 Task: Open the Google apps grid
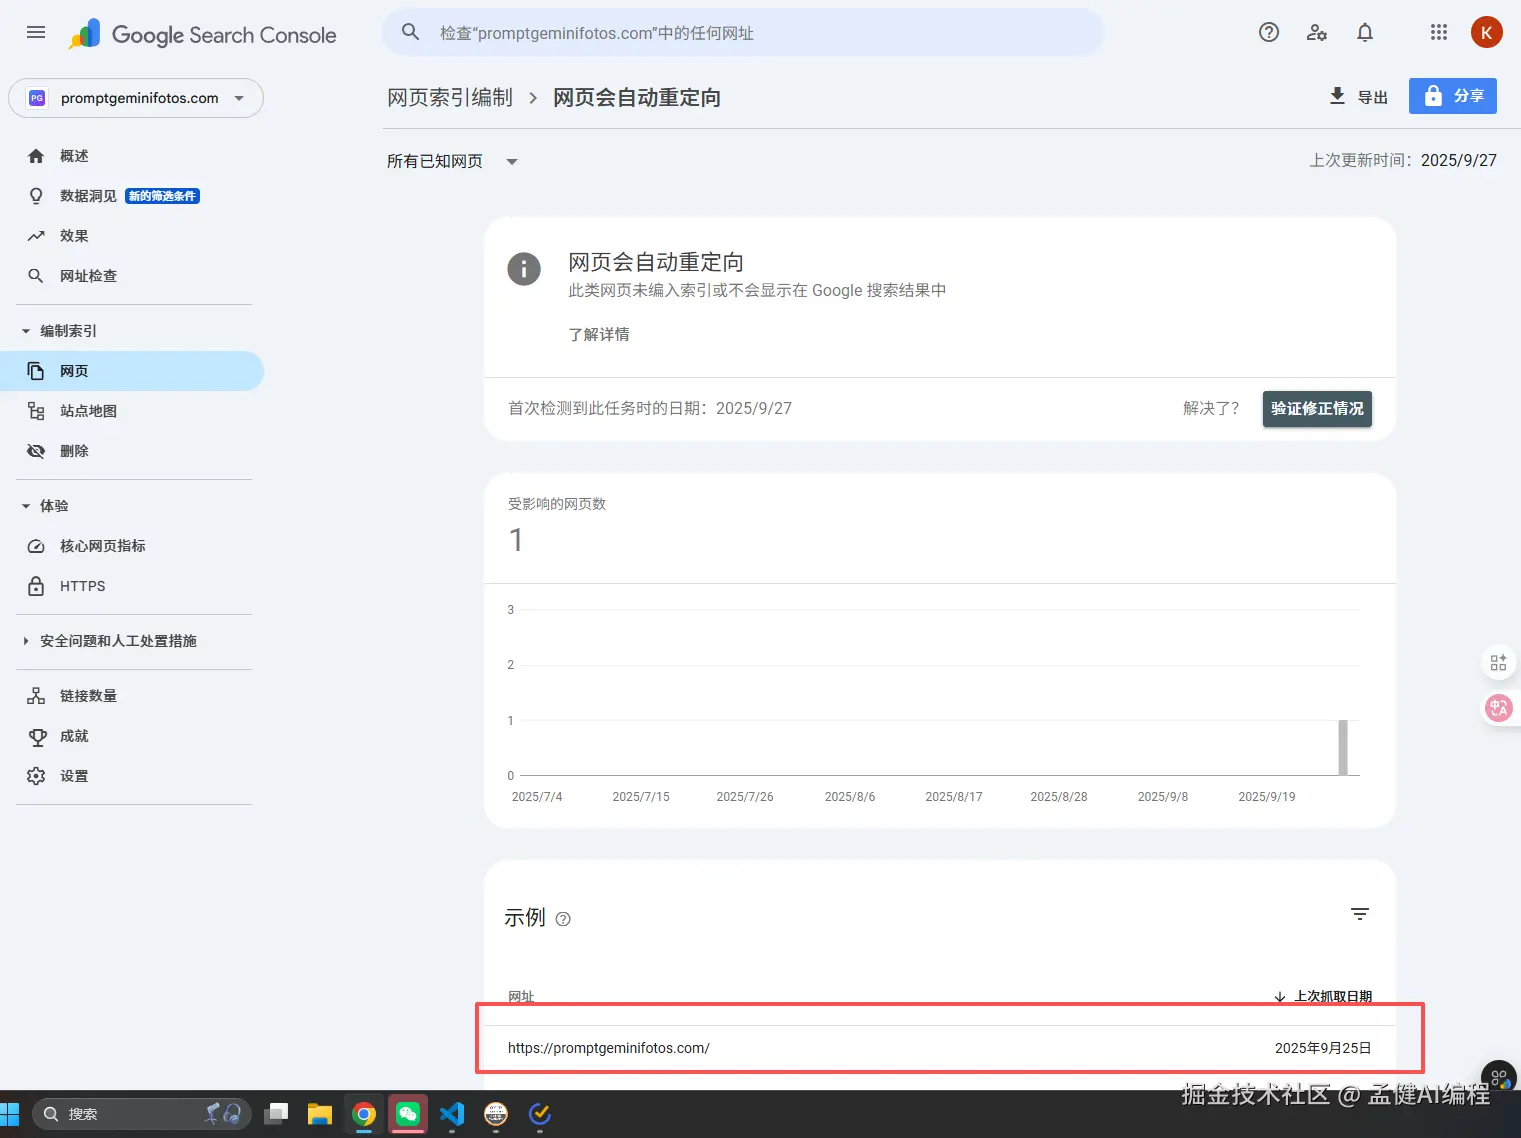[x=1439, y=32]
